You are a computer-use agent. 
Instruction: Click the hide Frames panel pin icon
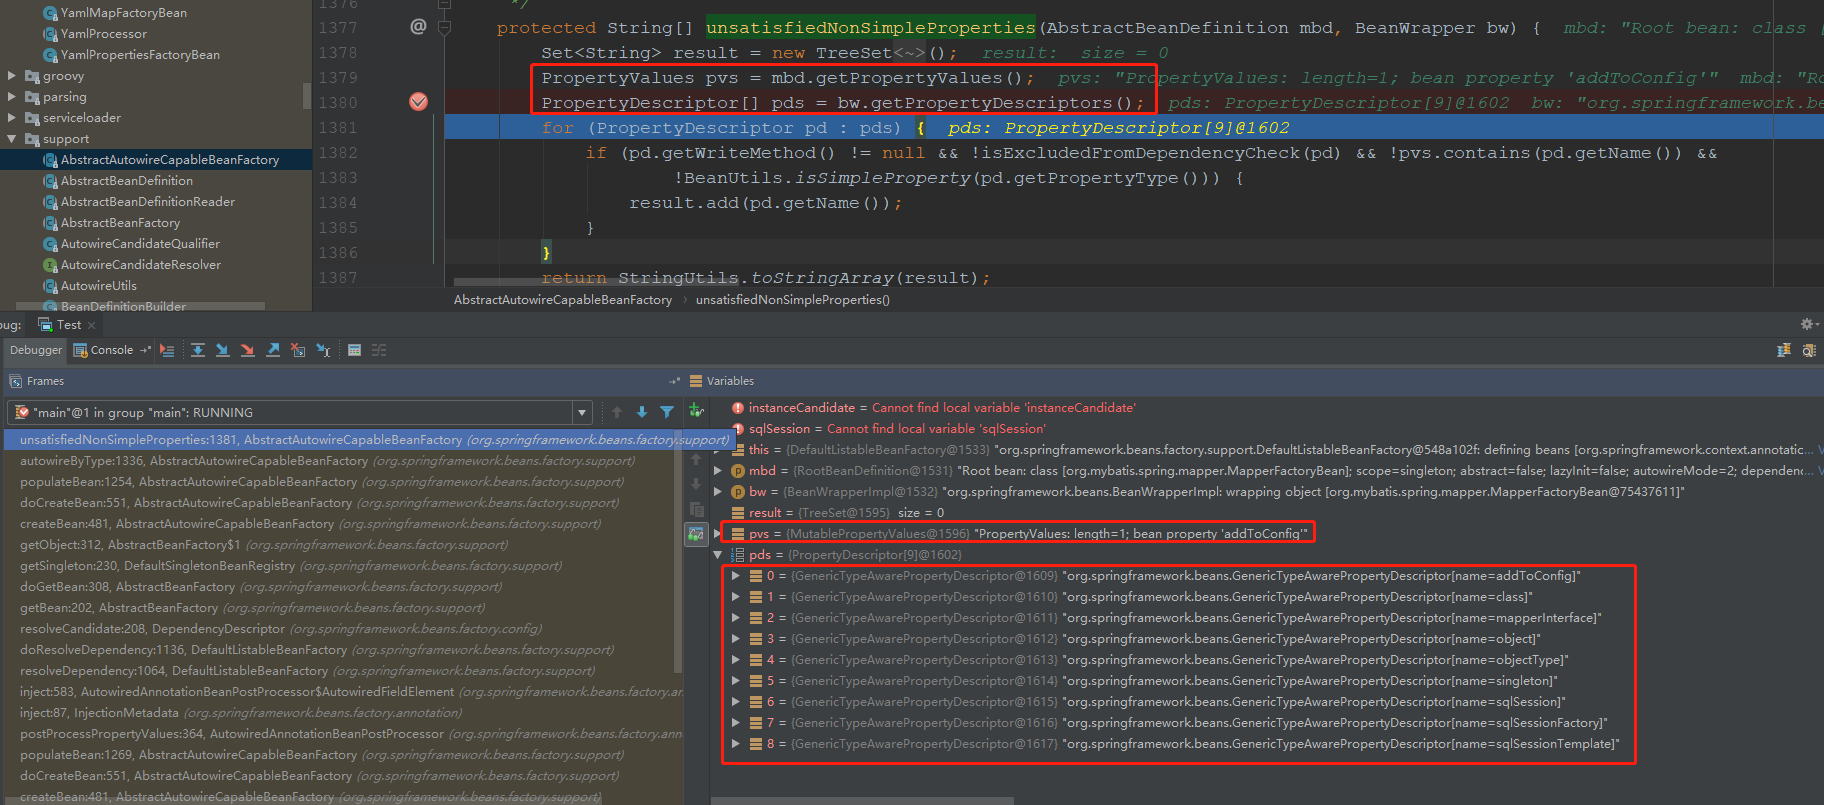[x=674, y=381]
